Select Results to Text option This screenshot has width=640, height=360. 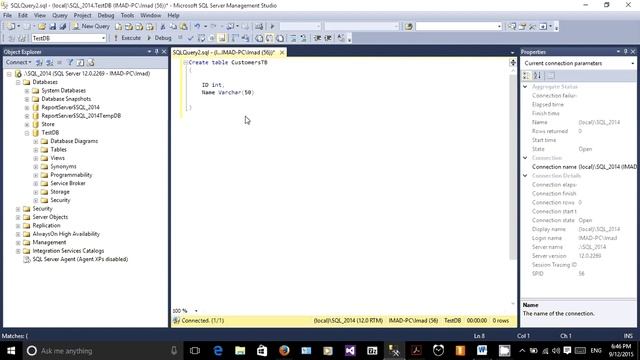pos(259,38)
